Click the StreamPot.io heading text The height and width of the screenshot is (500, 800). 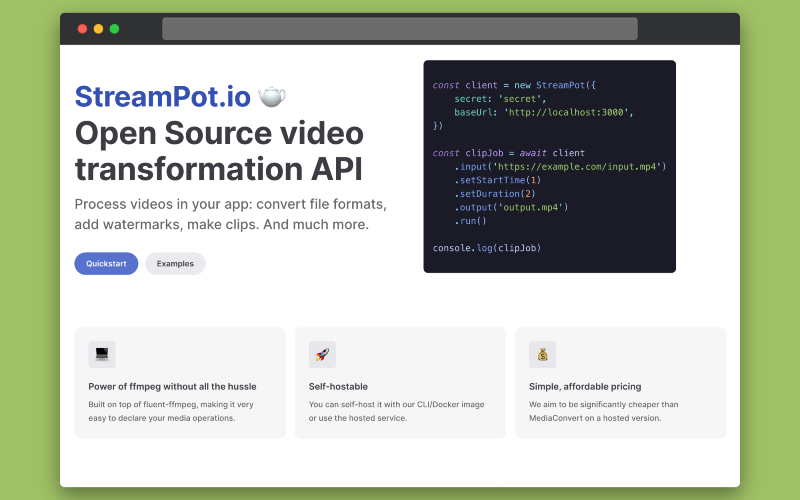click(x=163, y=96)
